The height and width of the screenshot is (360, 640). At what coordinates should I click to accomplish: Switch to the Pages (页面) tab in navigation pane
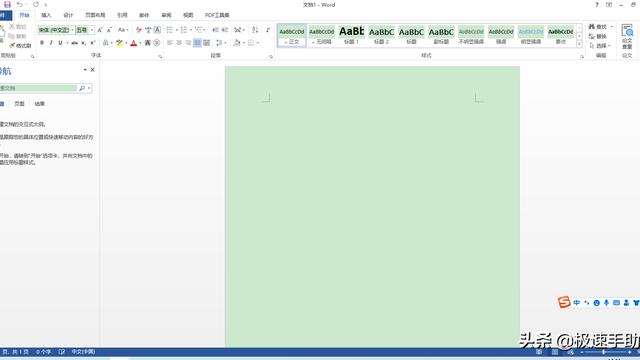tap(19, 104)
